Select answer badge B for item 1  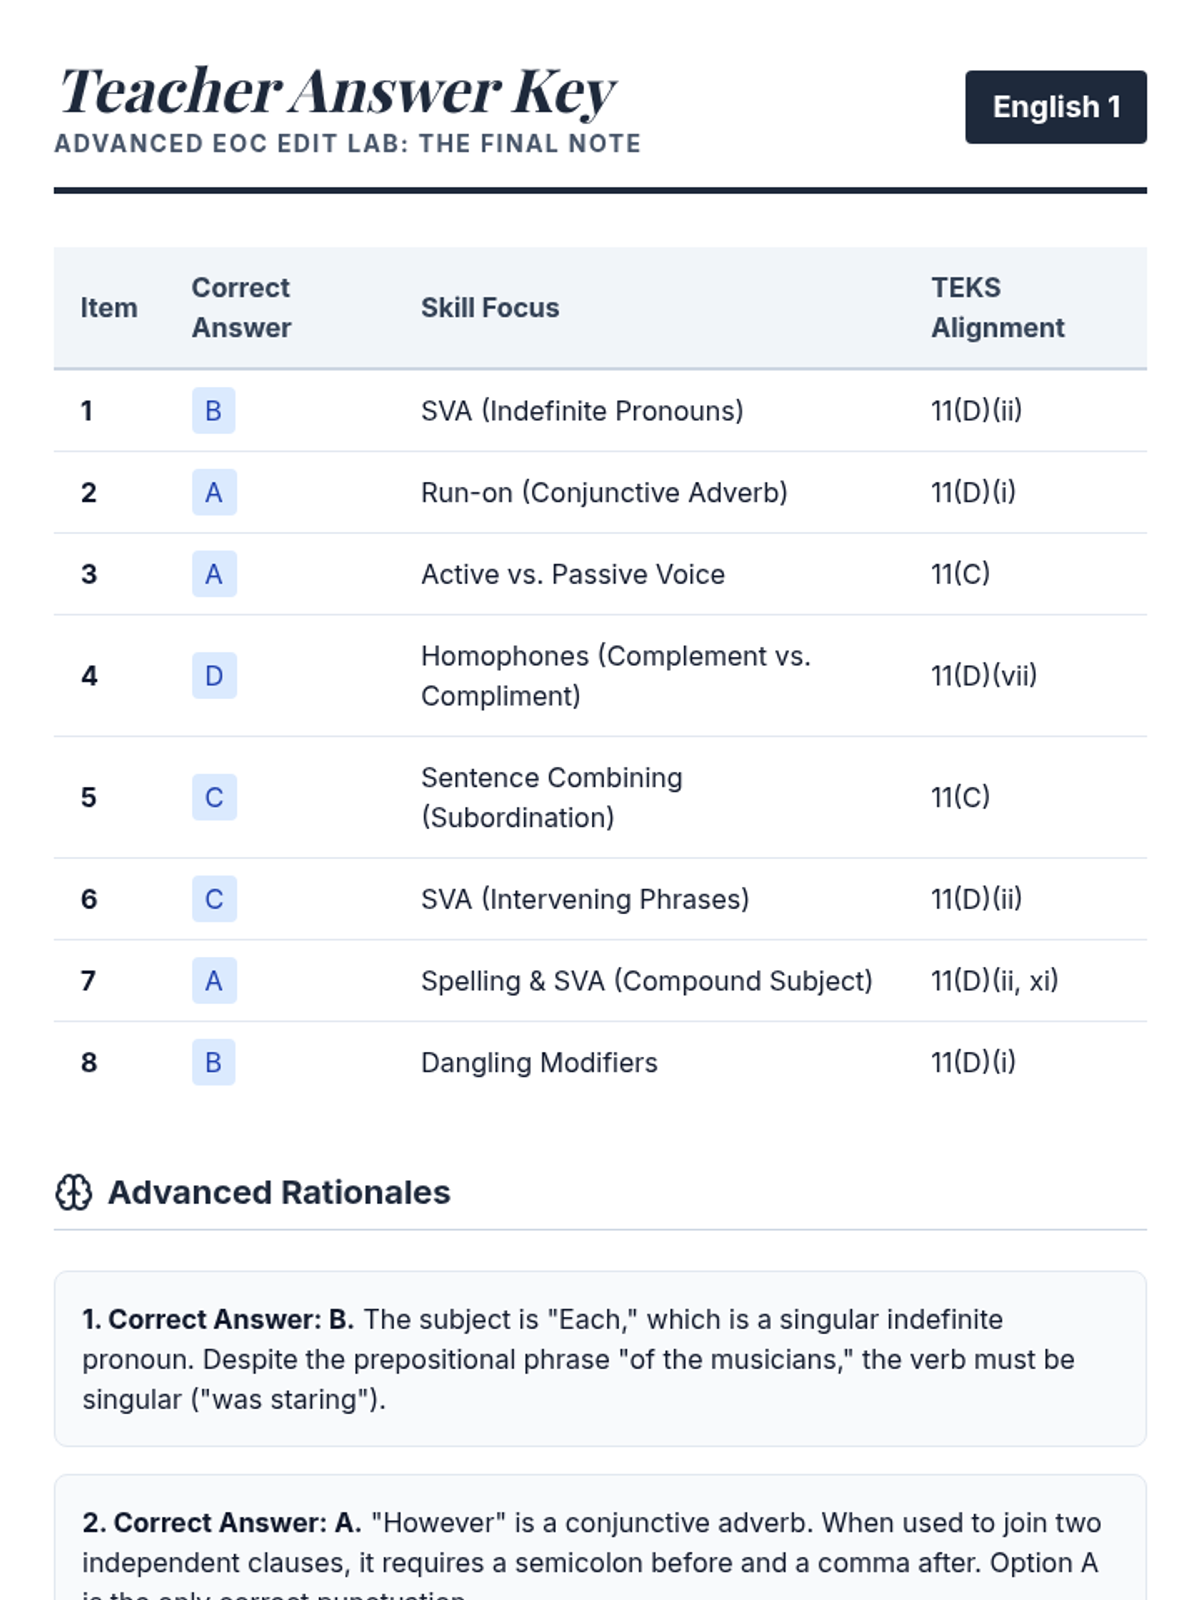(x=213, y=411)
